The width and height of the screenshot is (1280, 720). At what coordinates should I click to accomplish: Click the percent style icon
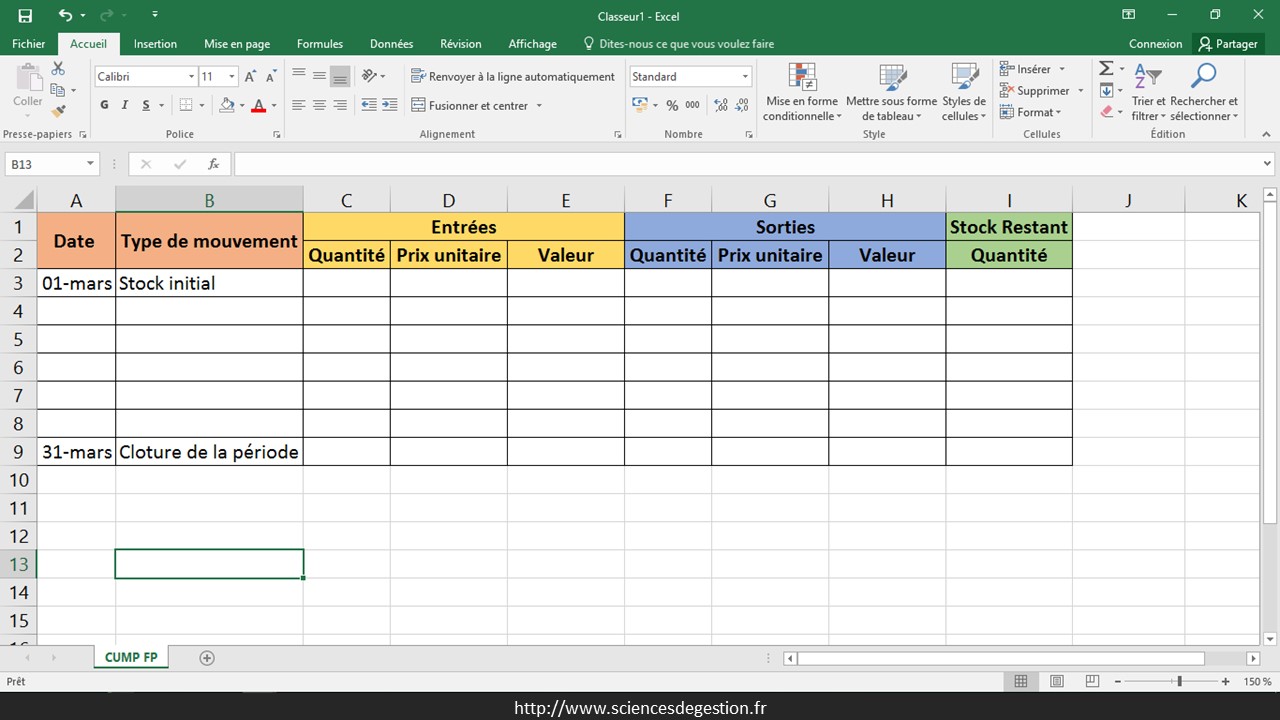(x=672, y=105)
